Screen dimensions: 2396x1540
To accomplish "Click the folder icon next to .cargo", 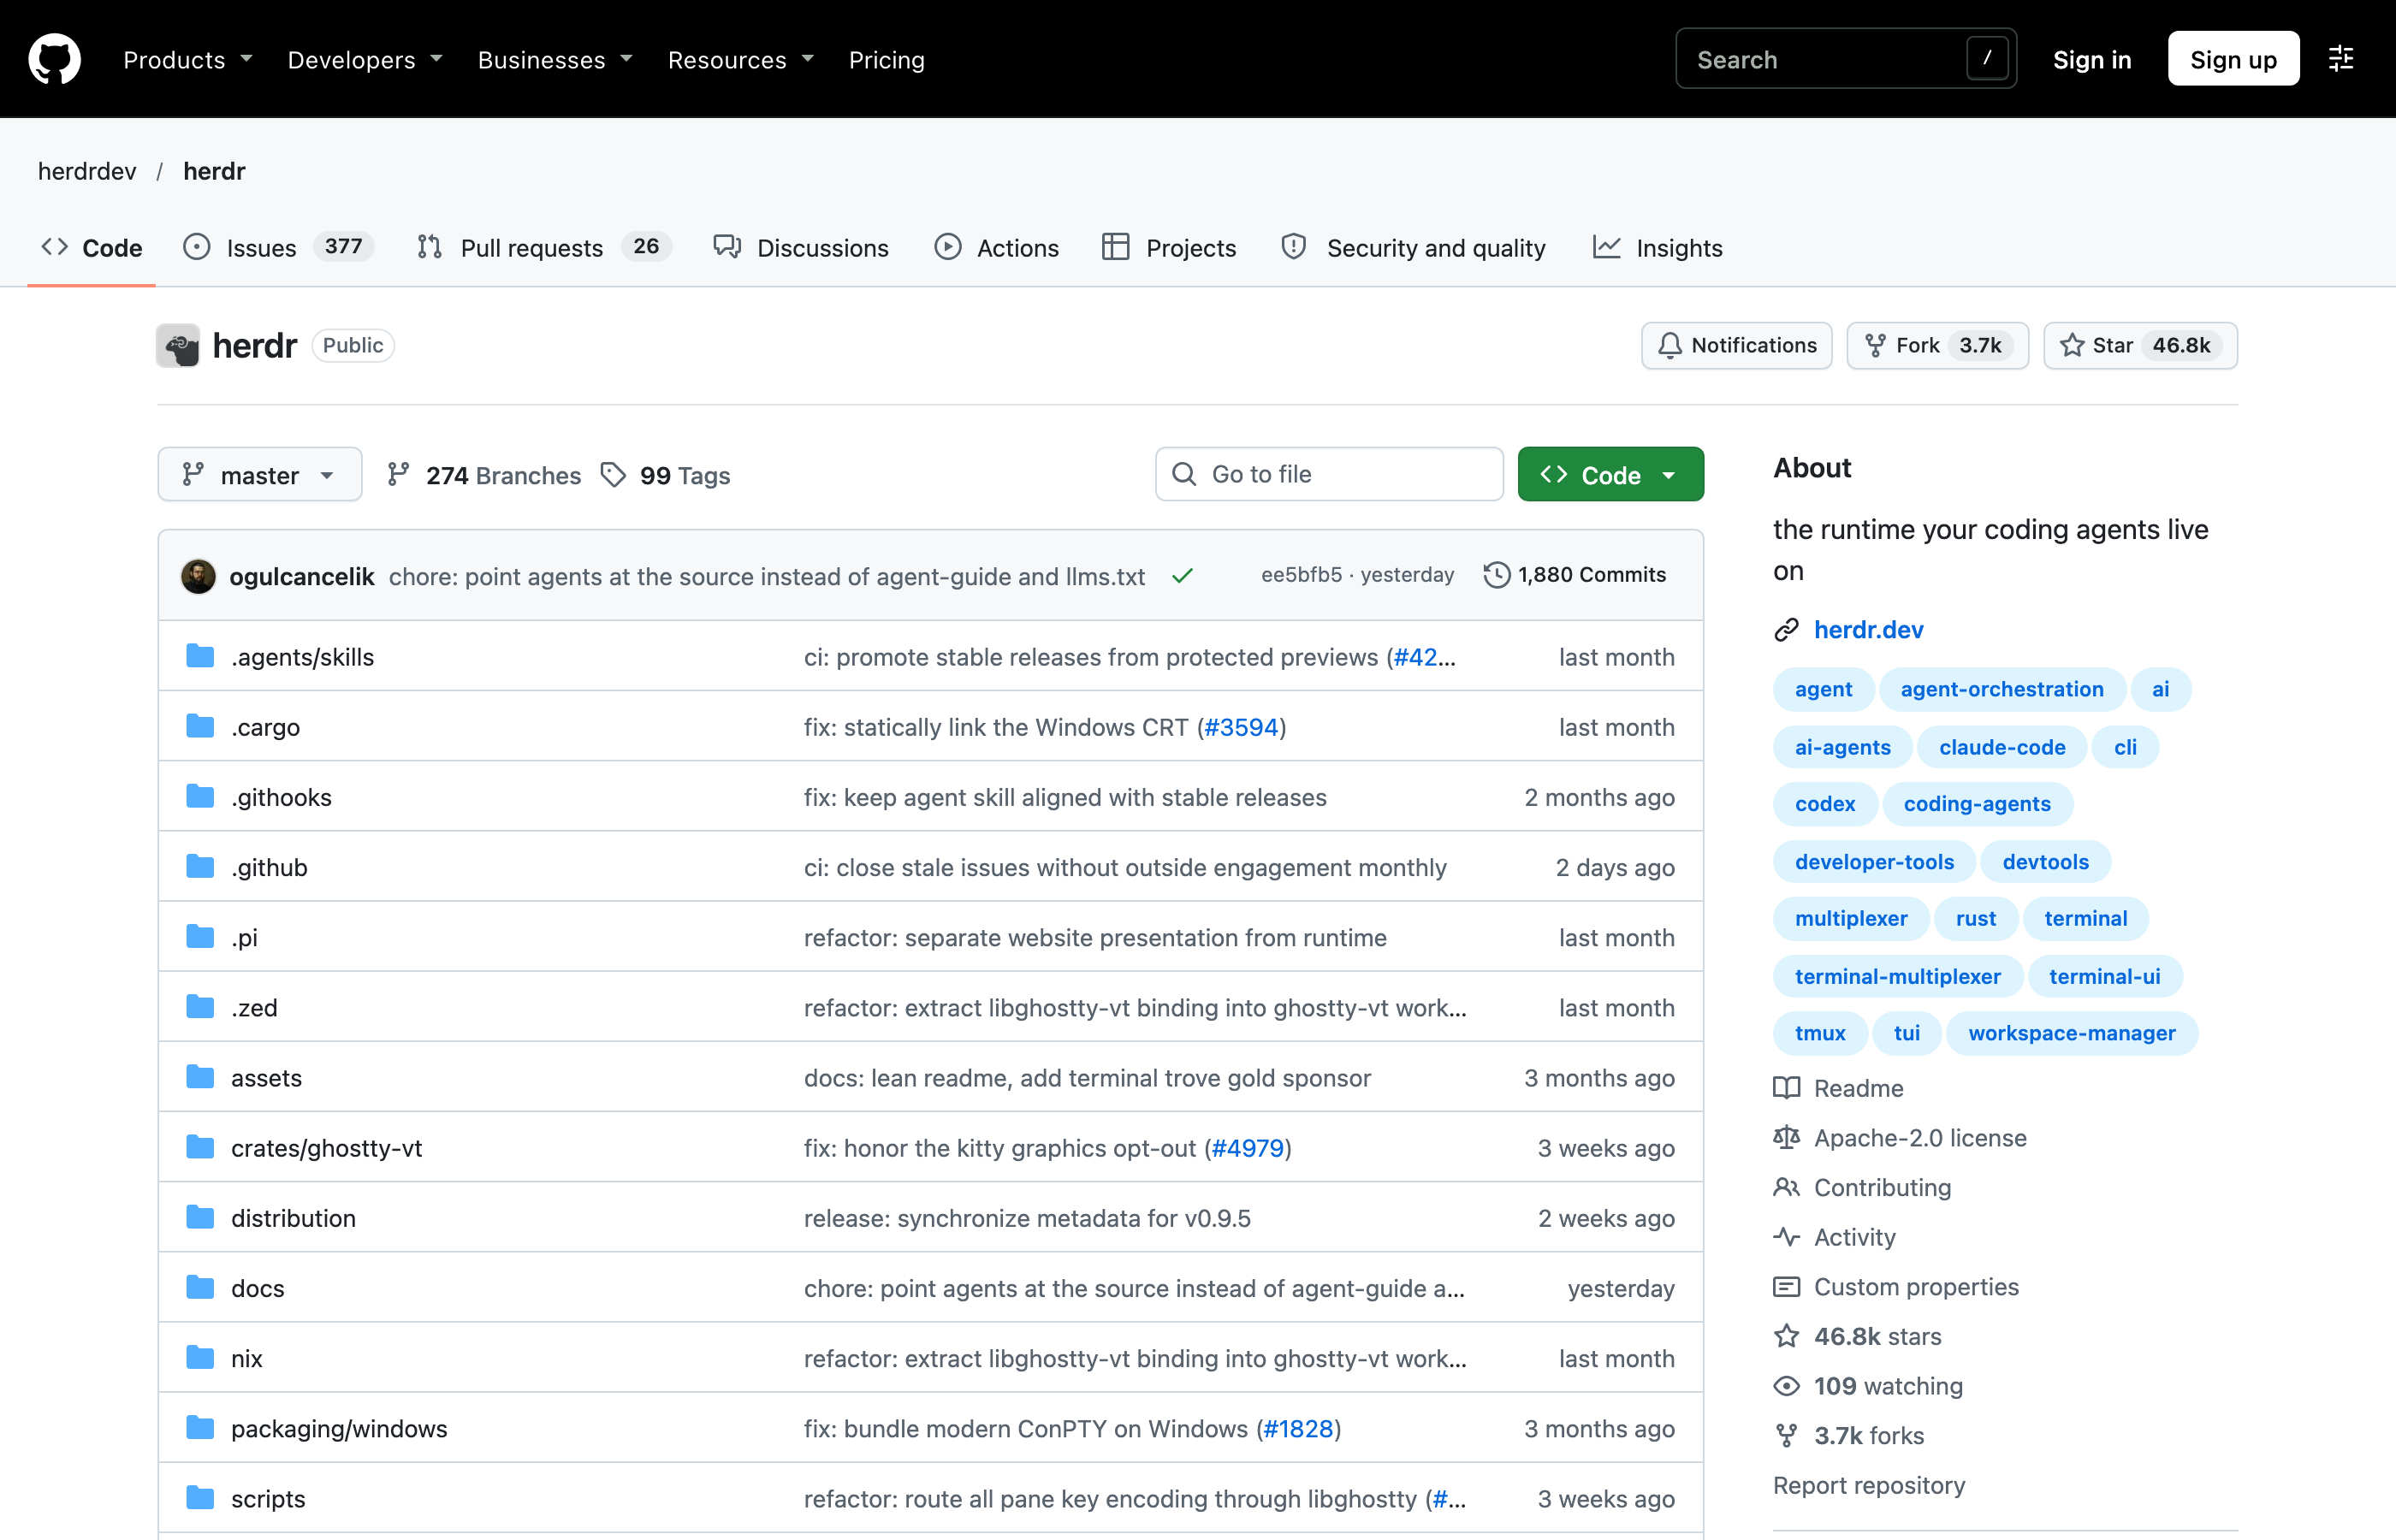I will 200,726.
